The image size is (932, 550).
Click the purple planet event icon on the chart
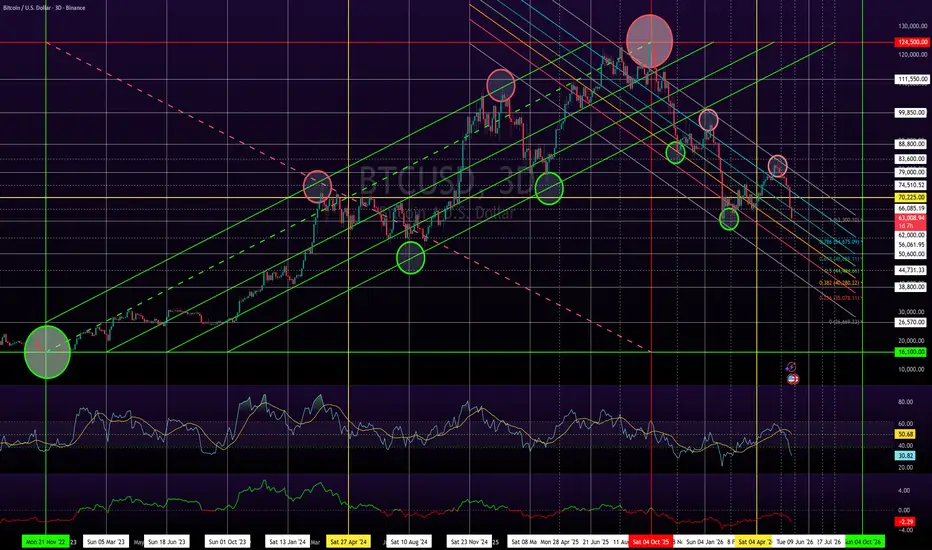[x=791, y=367]
